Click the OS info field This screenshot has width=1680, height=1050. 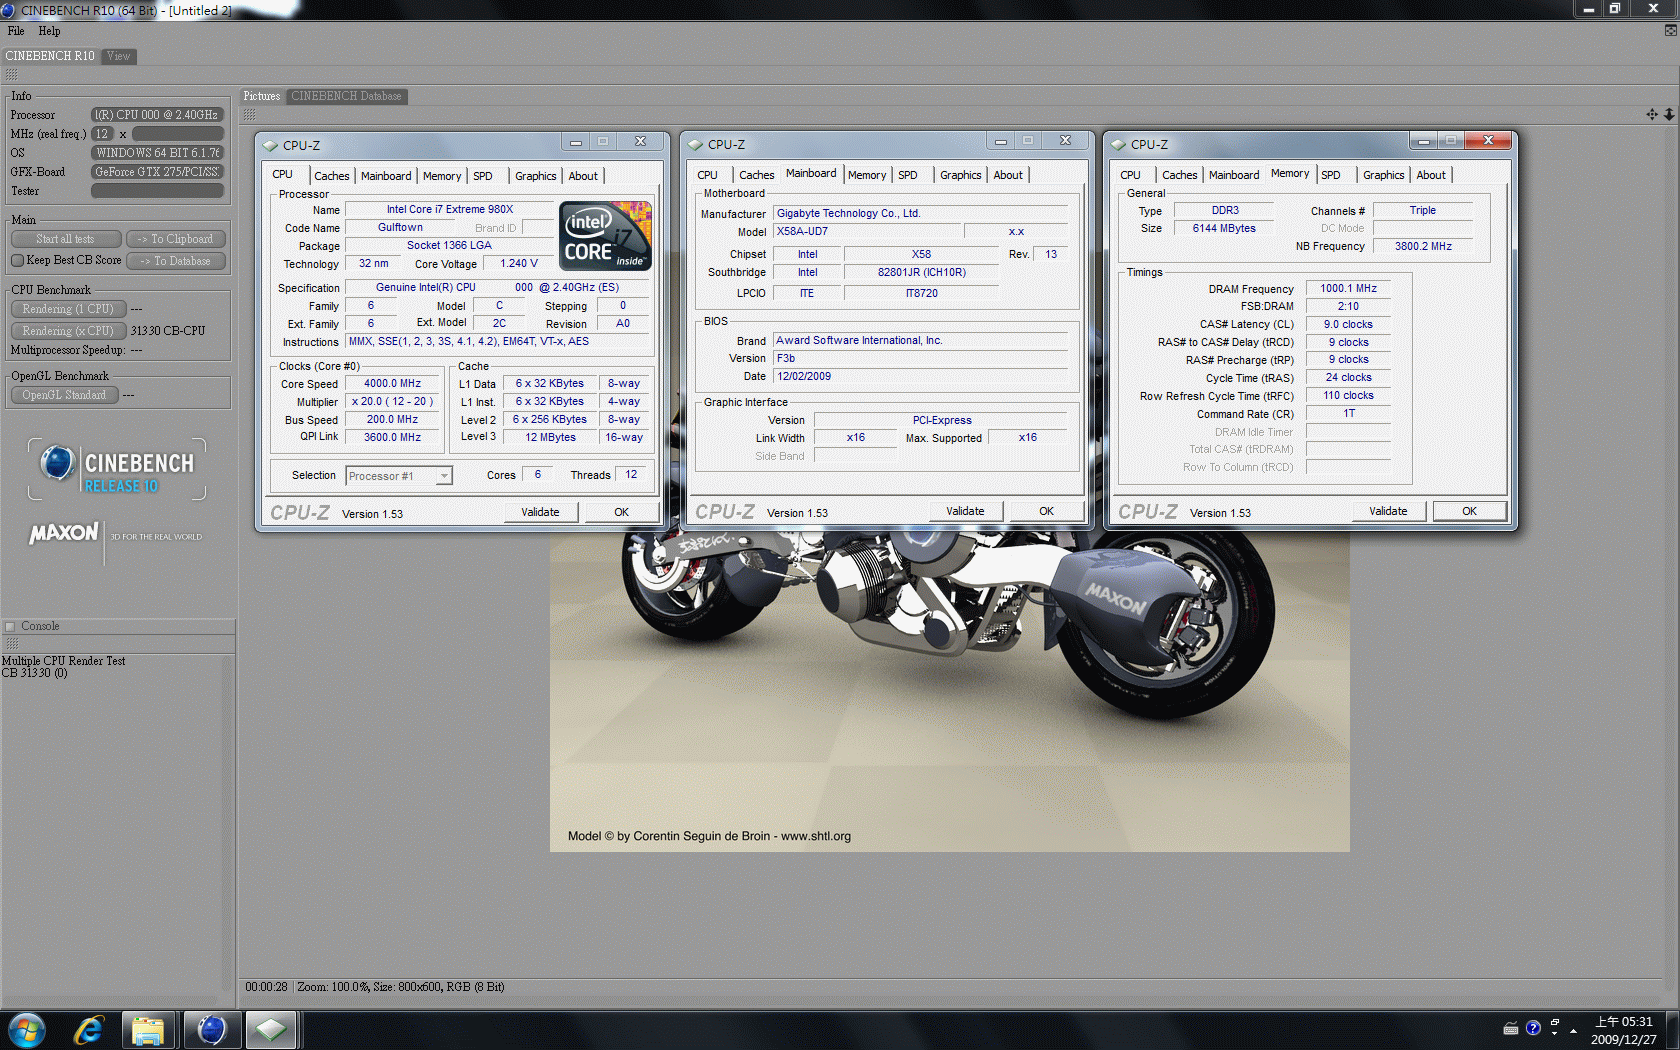click(157, 153)
